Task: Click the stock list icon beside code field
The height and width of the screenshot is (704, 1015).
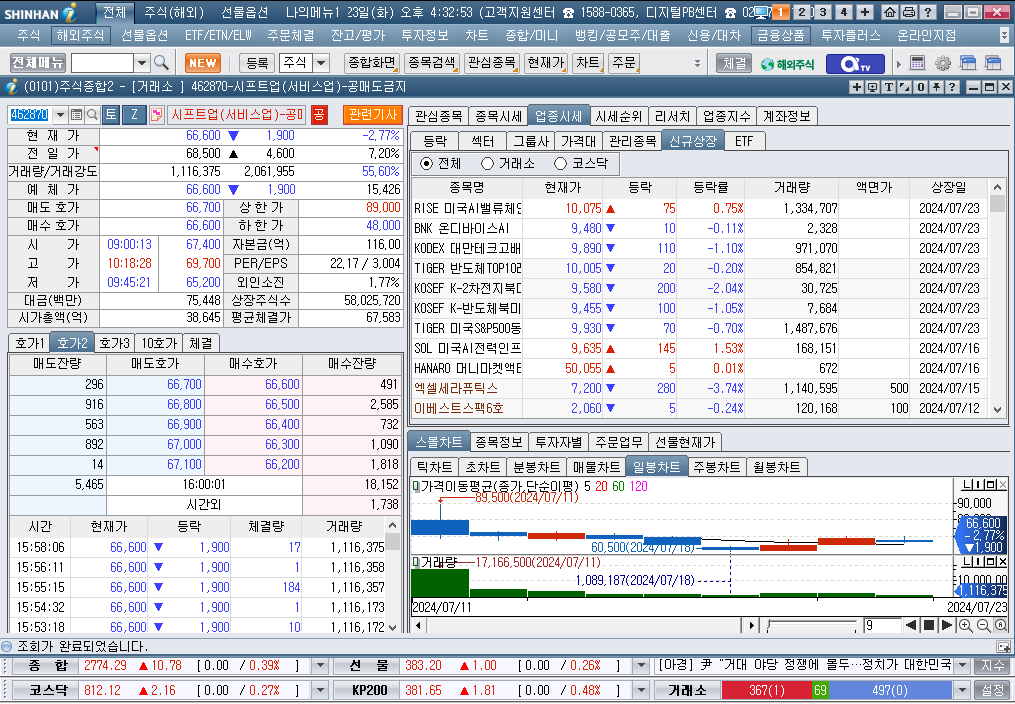Action: [76, 115]
